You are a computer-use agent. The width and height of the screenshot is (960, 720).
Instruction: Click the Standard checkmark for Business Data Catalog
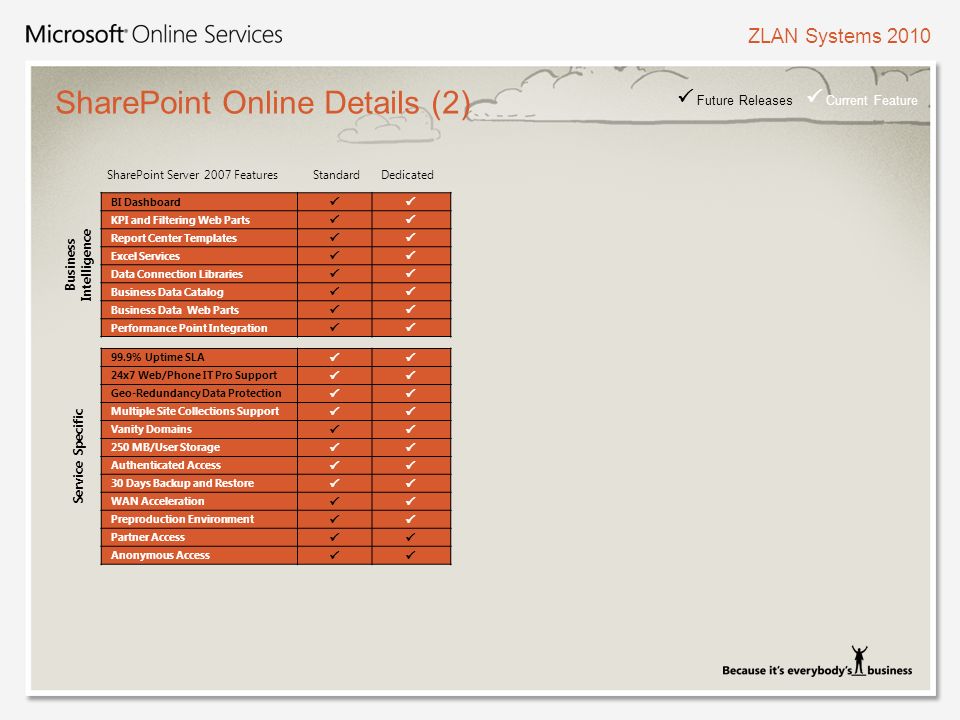point(334,291)
